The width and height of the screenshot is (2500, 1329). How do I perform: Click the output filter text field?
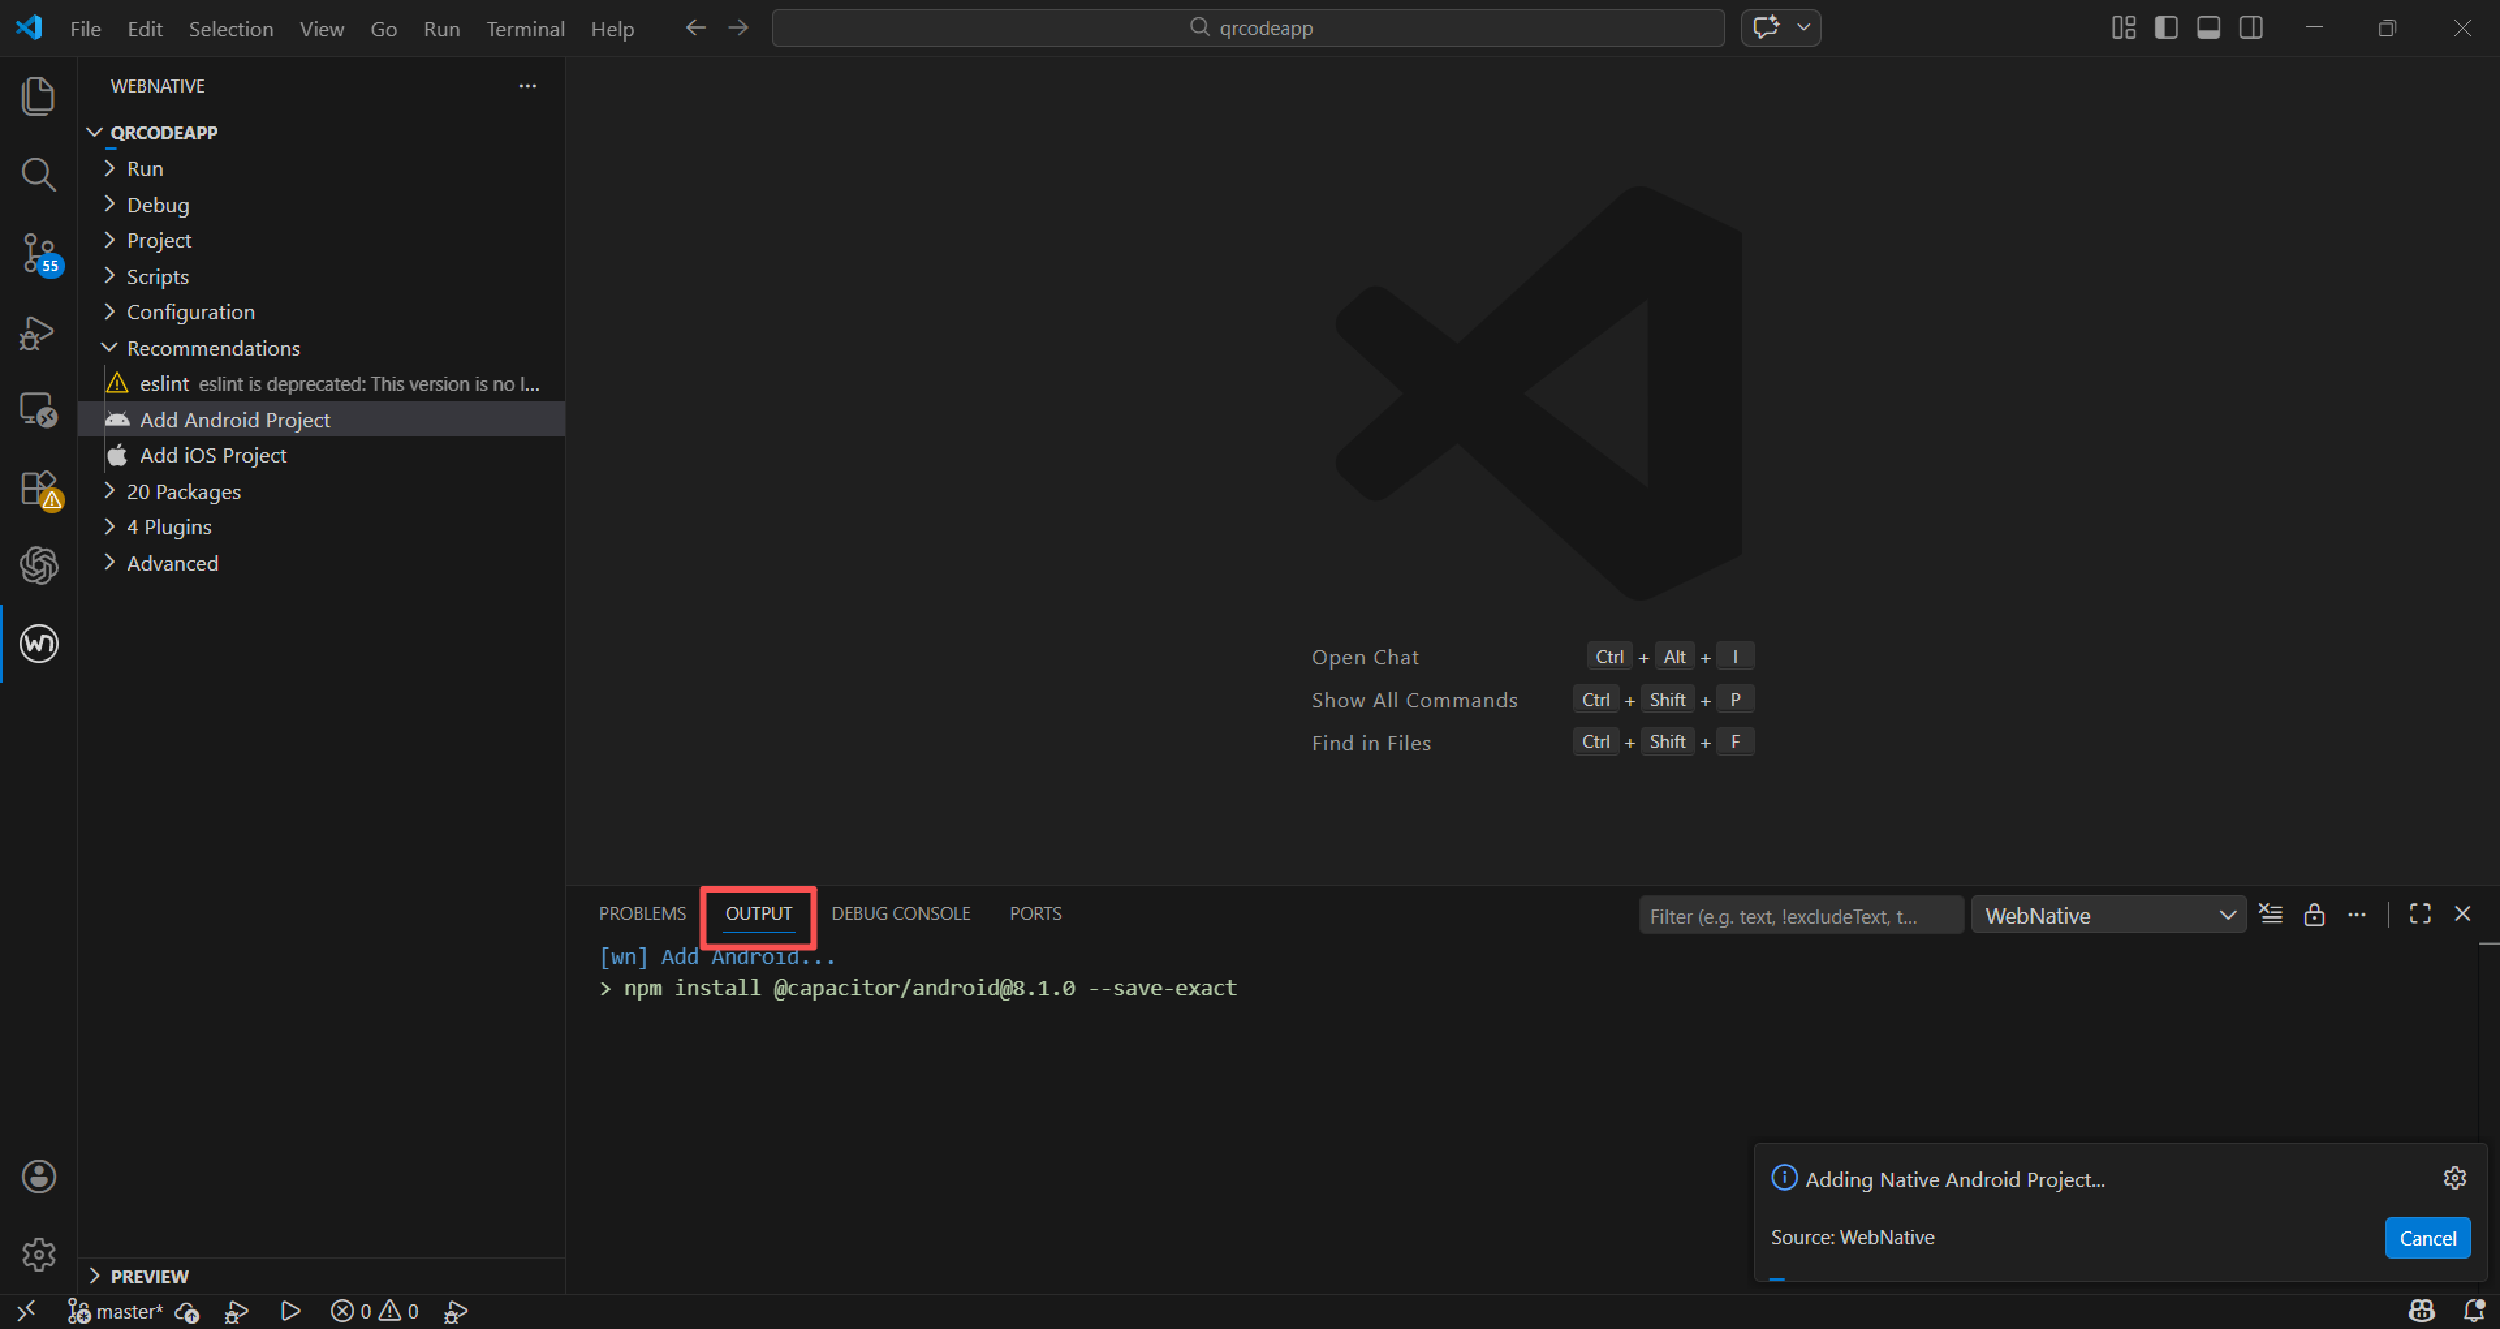click(1801, 916)
